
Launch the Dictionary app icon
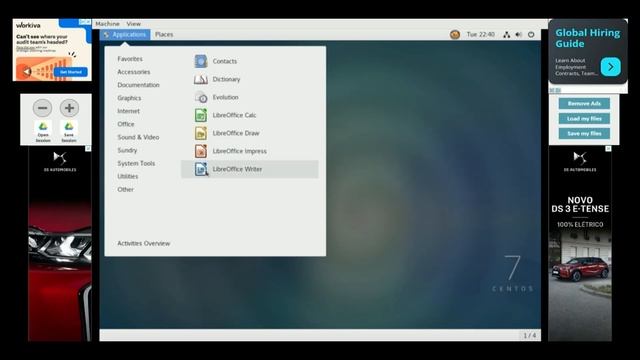200,79
